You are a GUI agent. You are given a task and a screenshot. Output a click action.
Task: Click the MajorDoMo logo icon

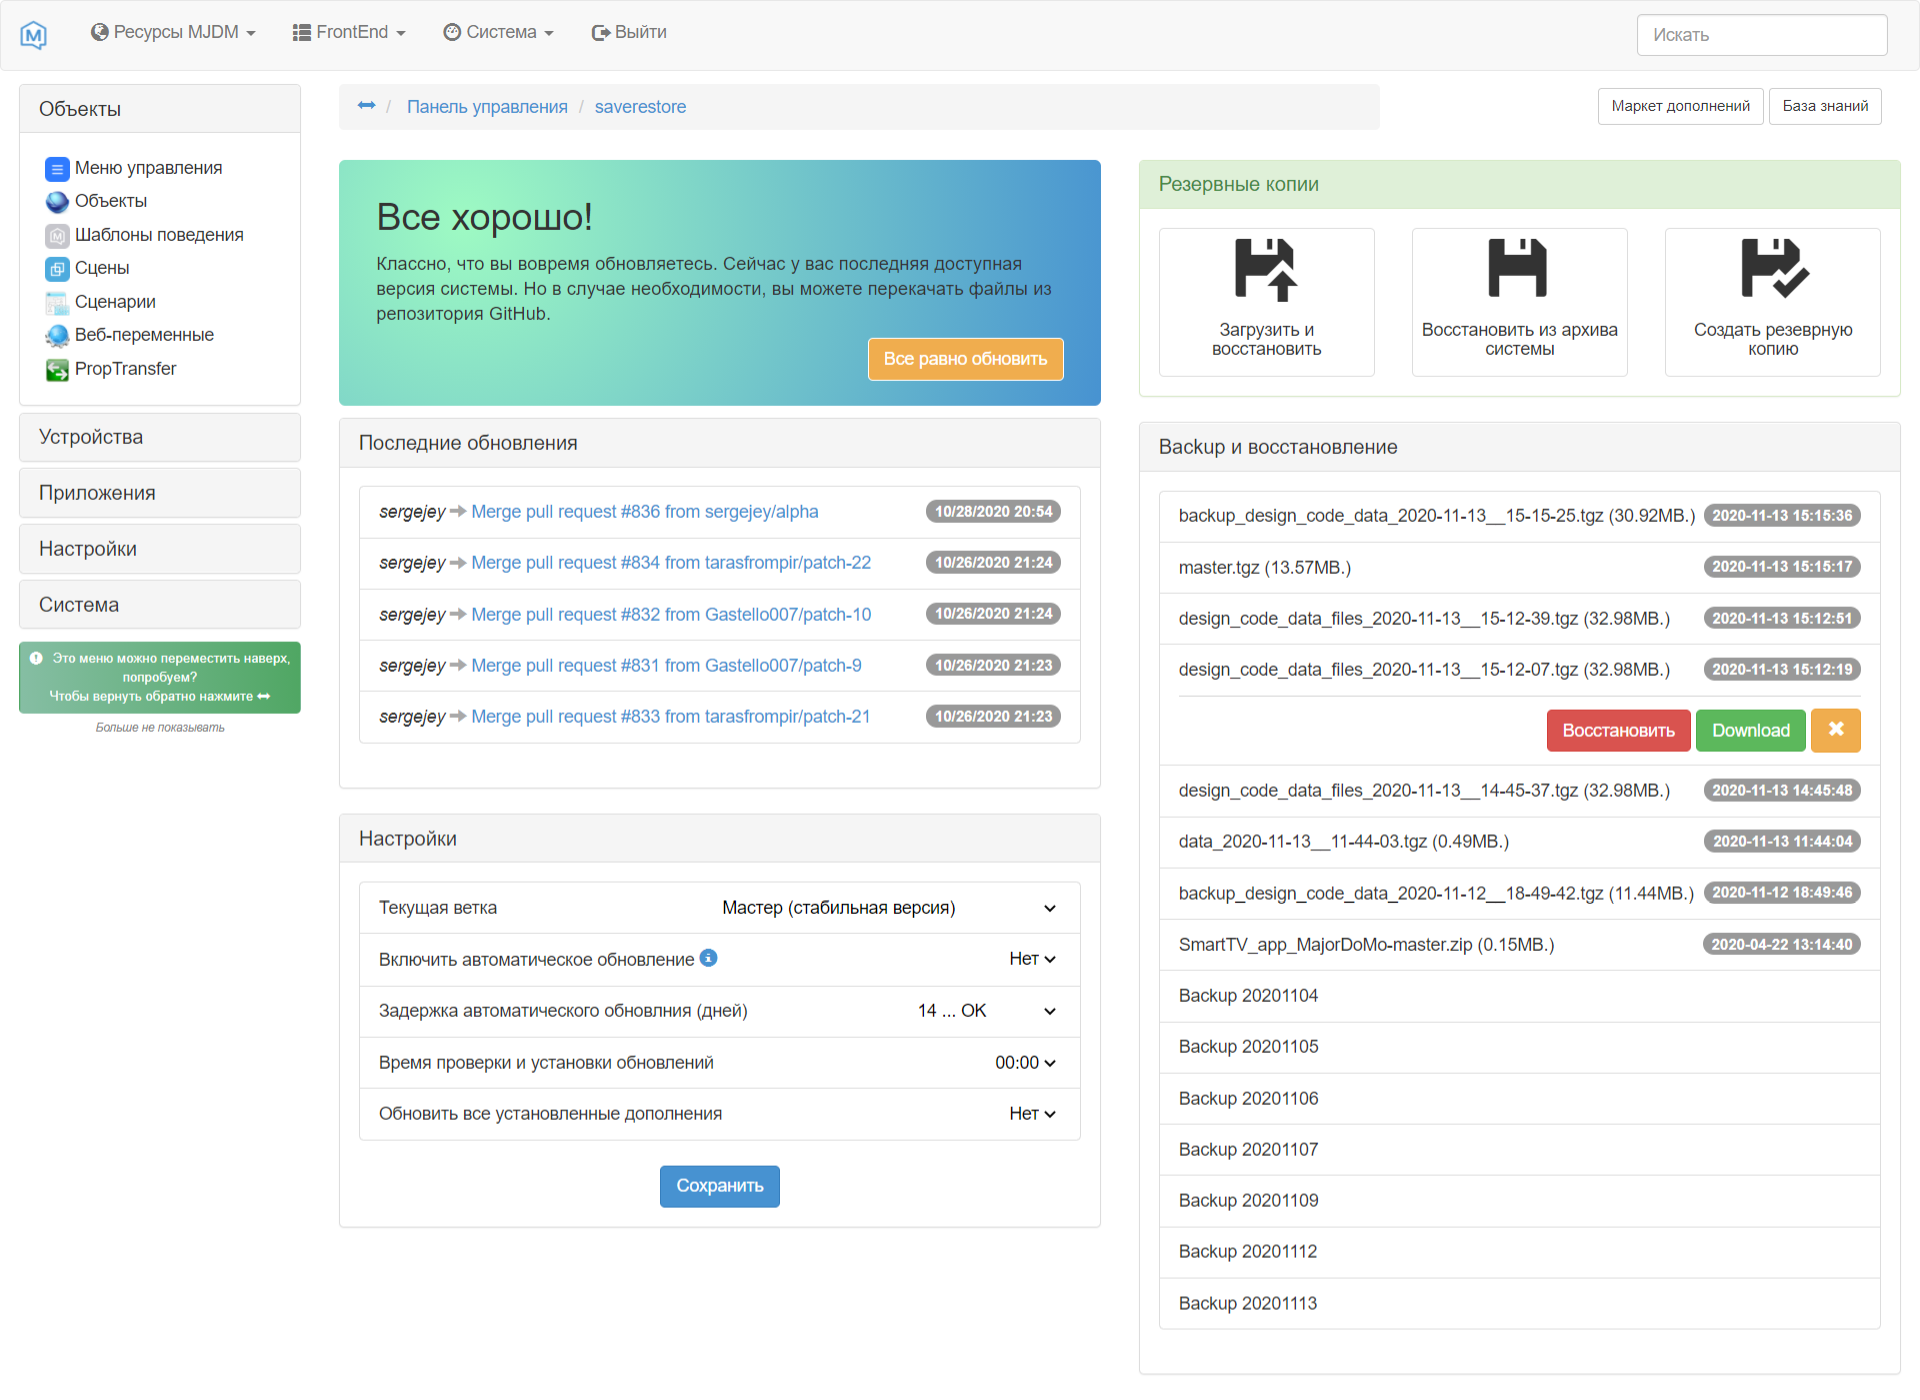coord(33,35)
